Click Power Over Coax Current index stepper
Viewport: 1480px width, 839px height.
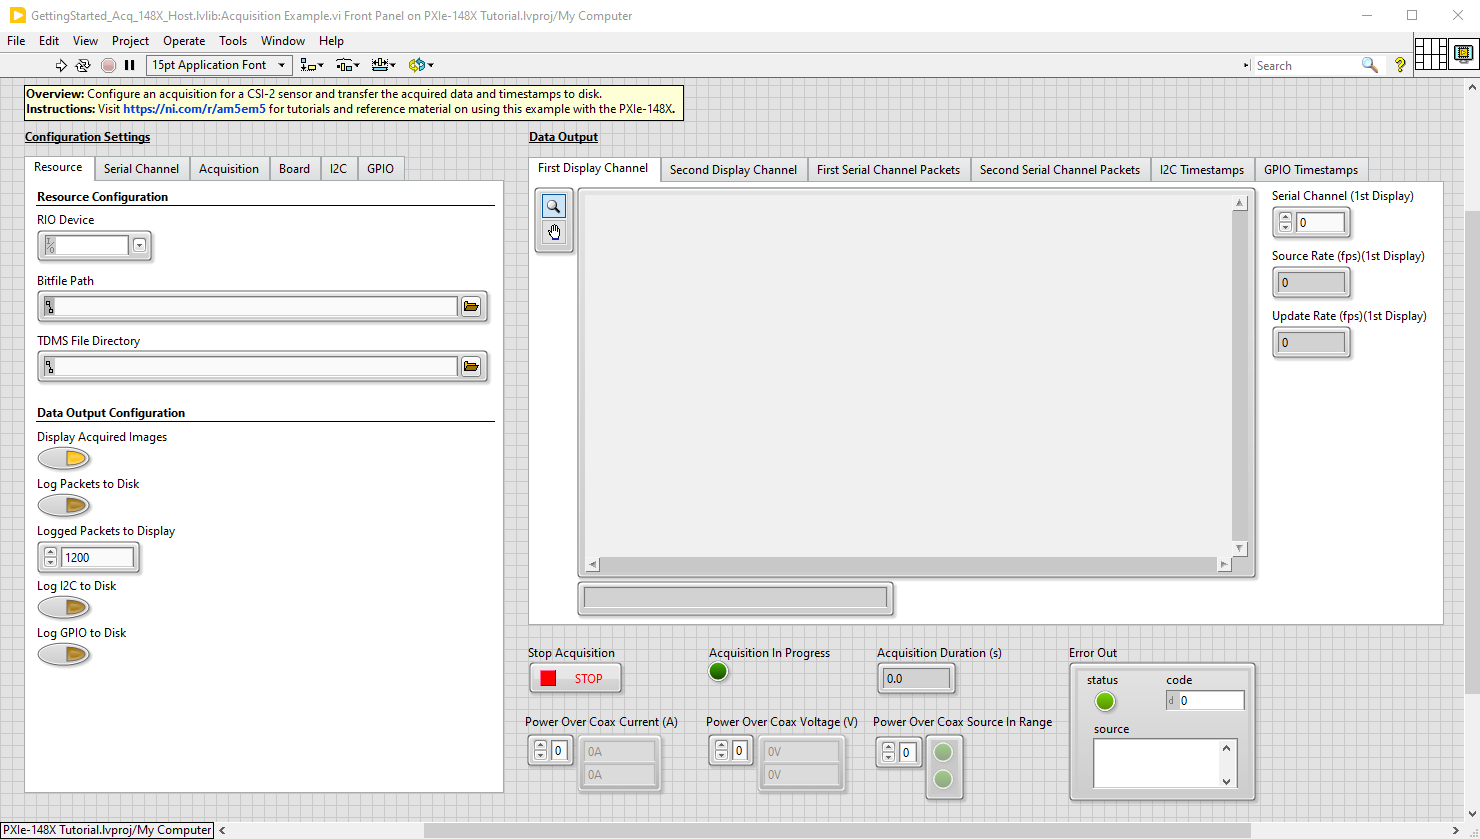[x=540, y=750]
